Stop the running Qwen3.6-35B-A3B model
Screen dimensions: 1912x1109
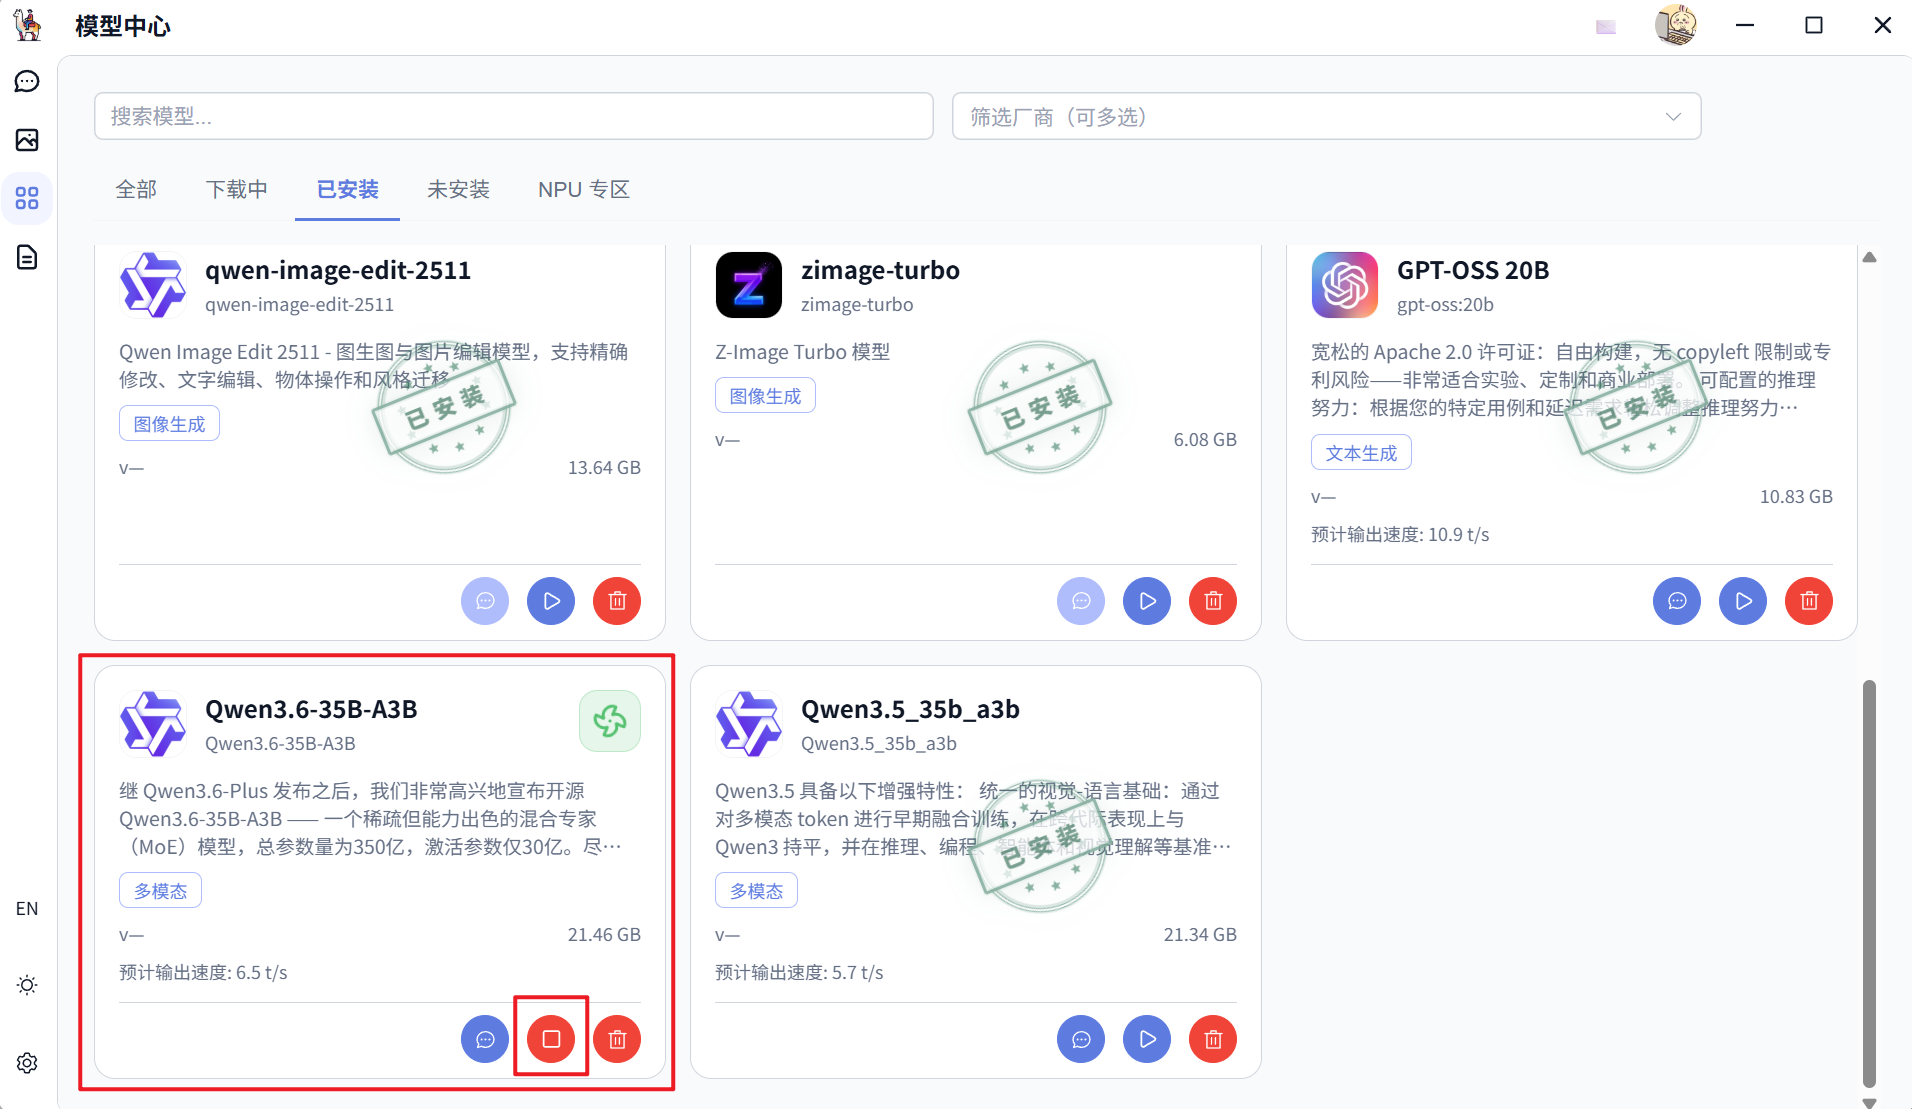[x=551, y=1039]
